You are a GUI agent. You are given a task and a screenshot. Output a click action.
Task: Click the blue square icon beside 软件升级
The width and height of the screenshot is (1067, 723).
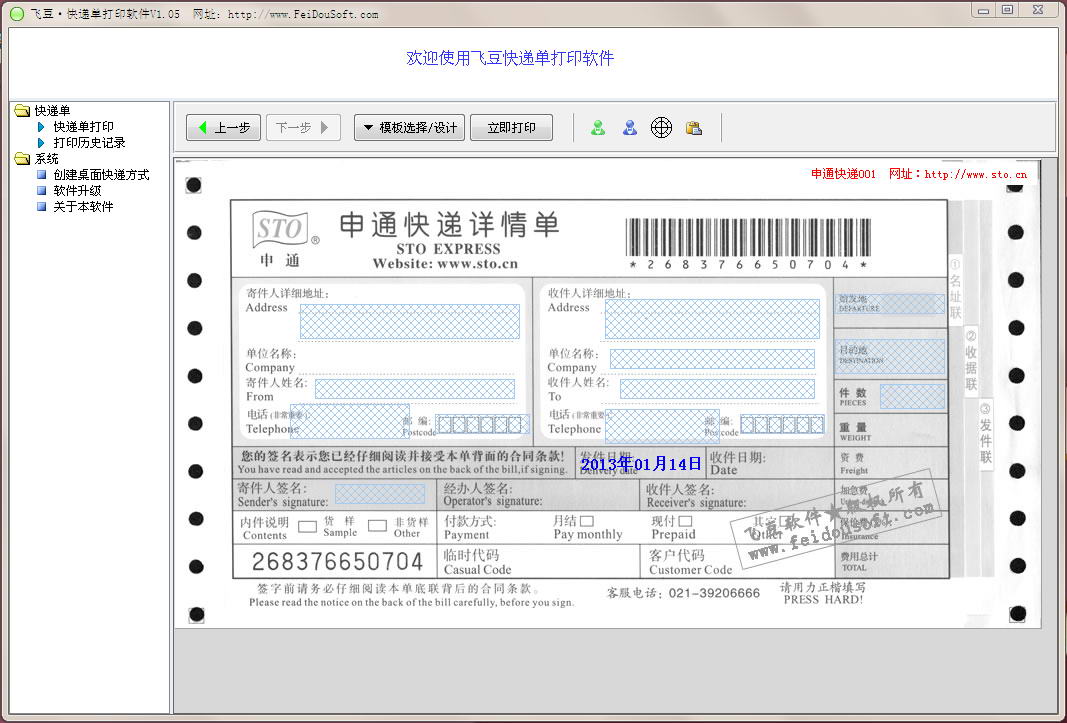pos(42,191)
